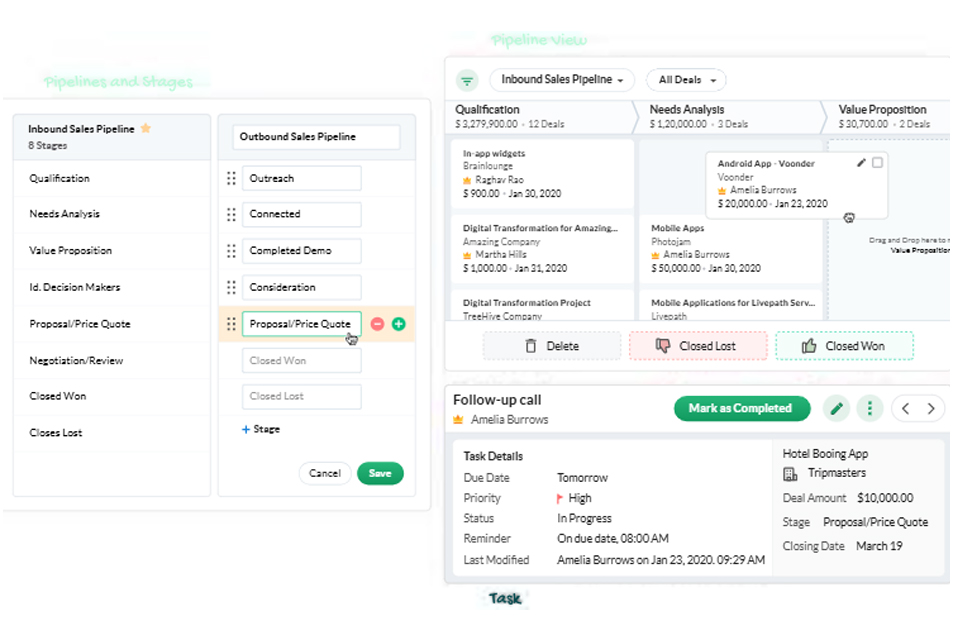Click the Outreach stage input field
Screen dimensions: 954x641
302,178
